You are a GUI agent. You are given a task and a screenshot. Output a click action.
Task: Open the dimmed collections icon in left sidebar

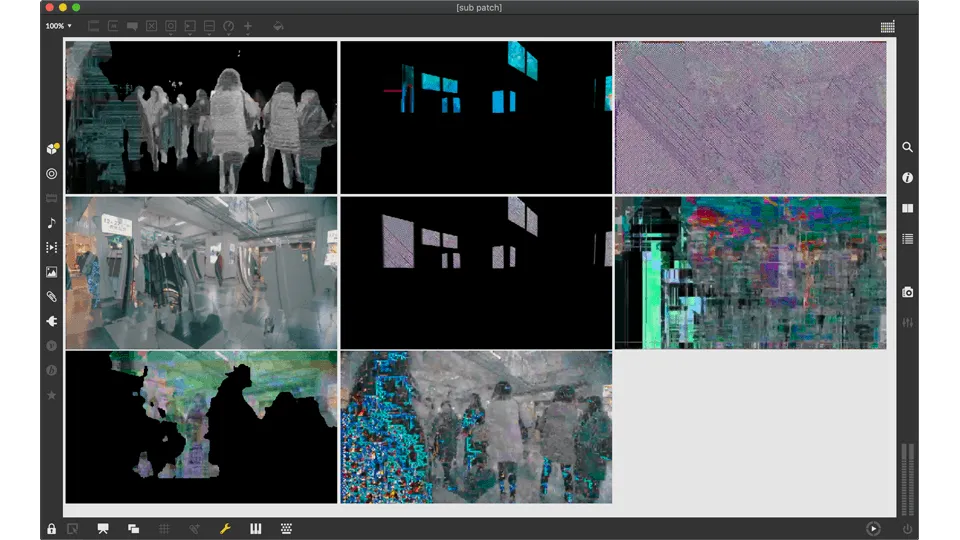tap(51, 198)
